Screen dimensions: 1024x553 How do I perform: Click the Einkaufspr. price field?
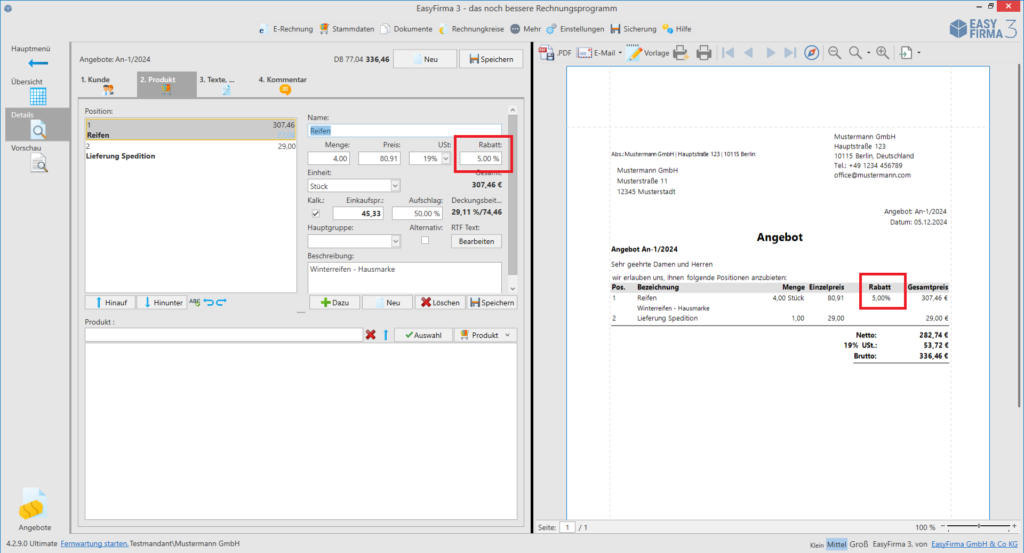pyautogui.click(x=358, y=213)
